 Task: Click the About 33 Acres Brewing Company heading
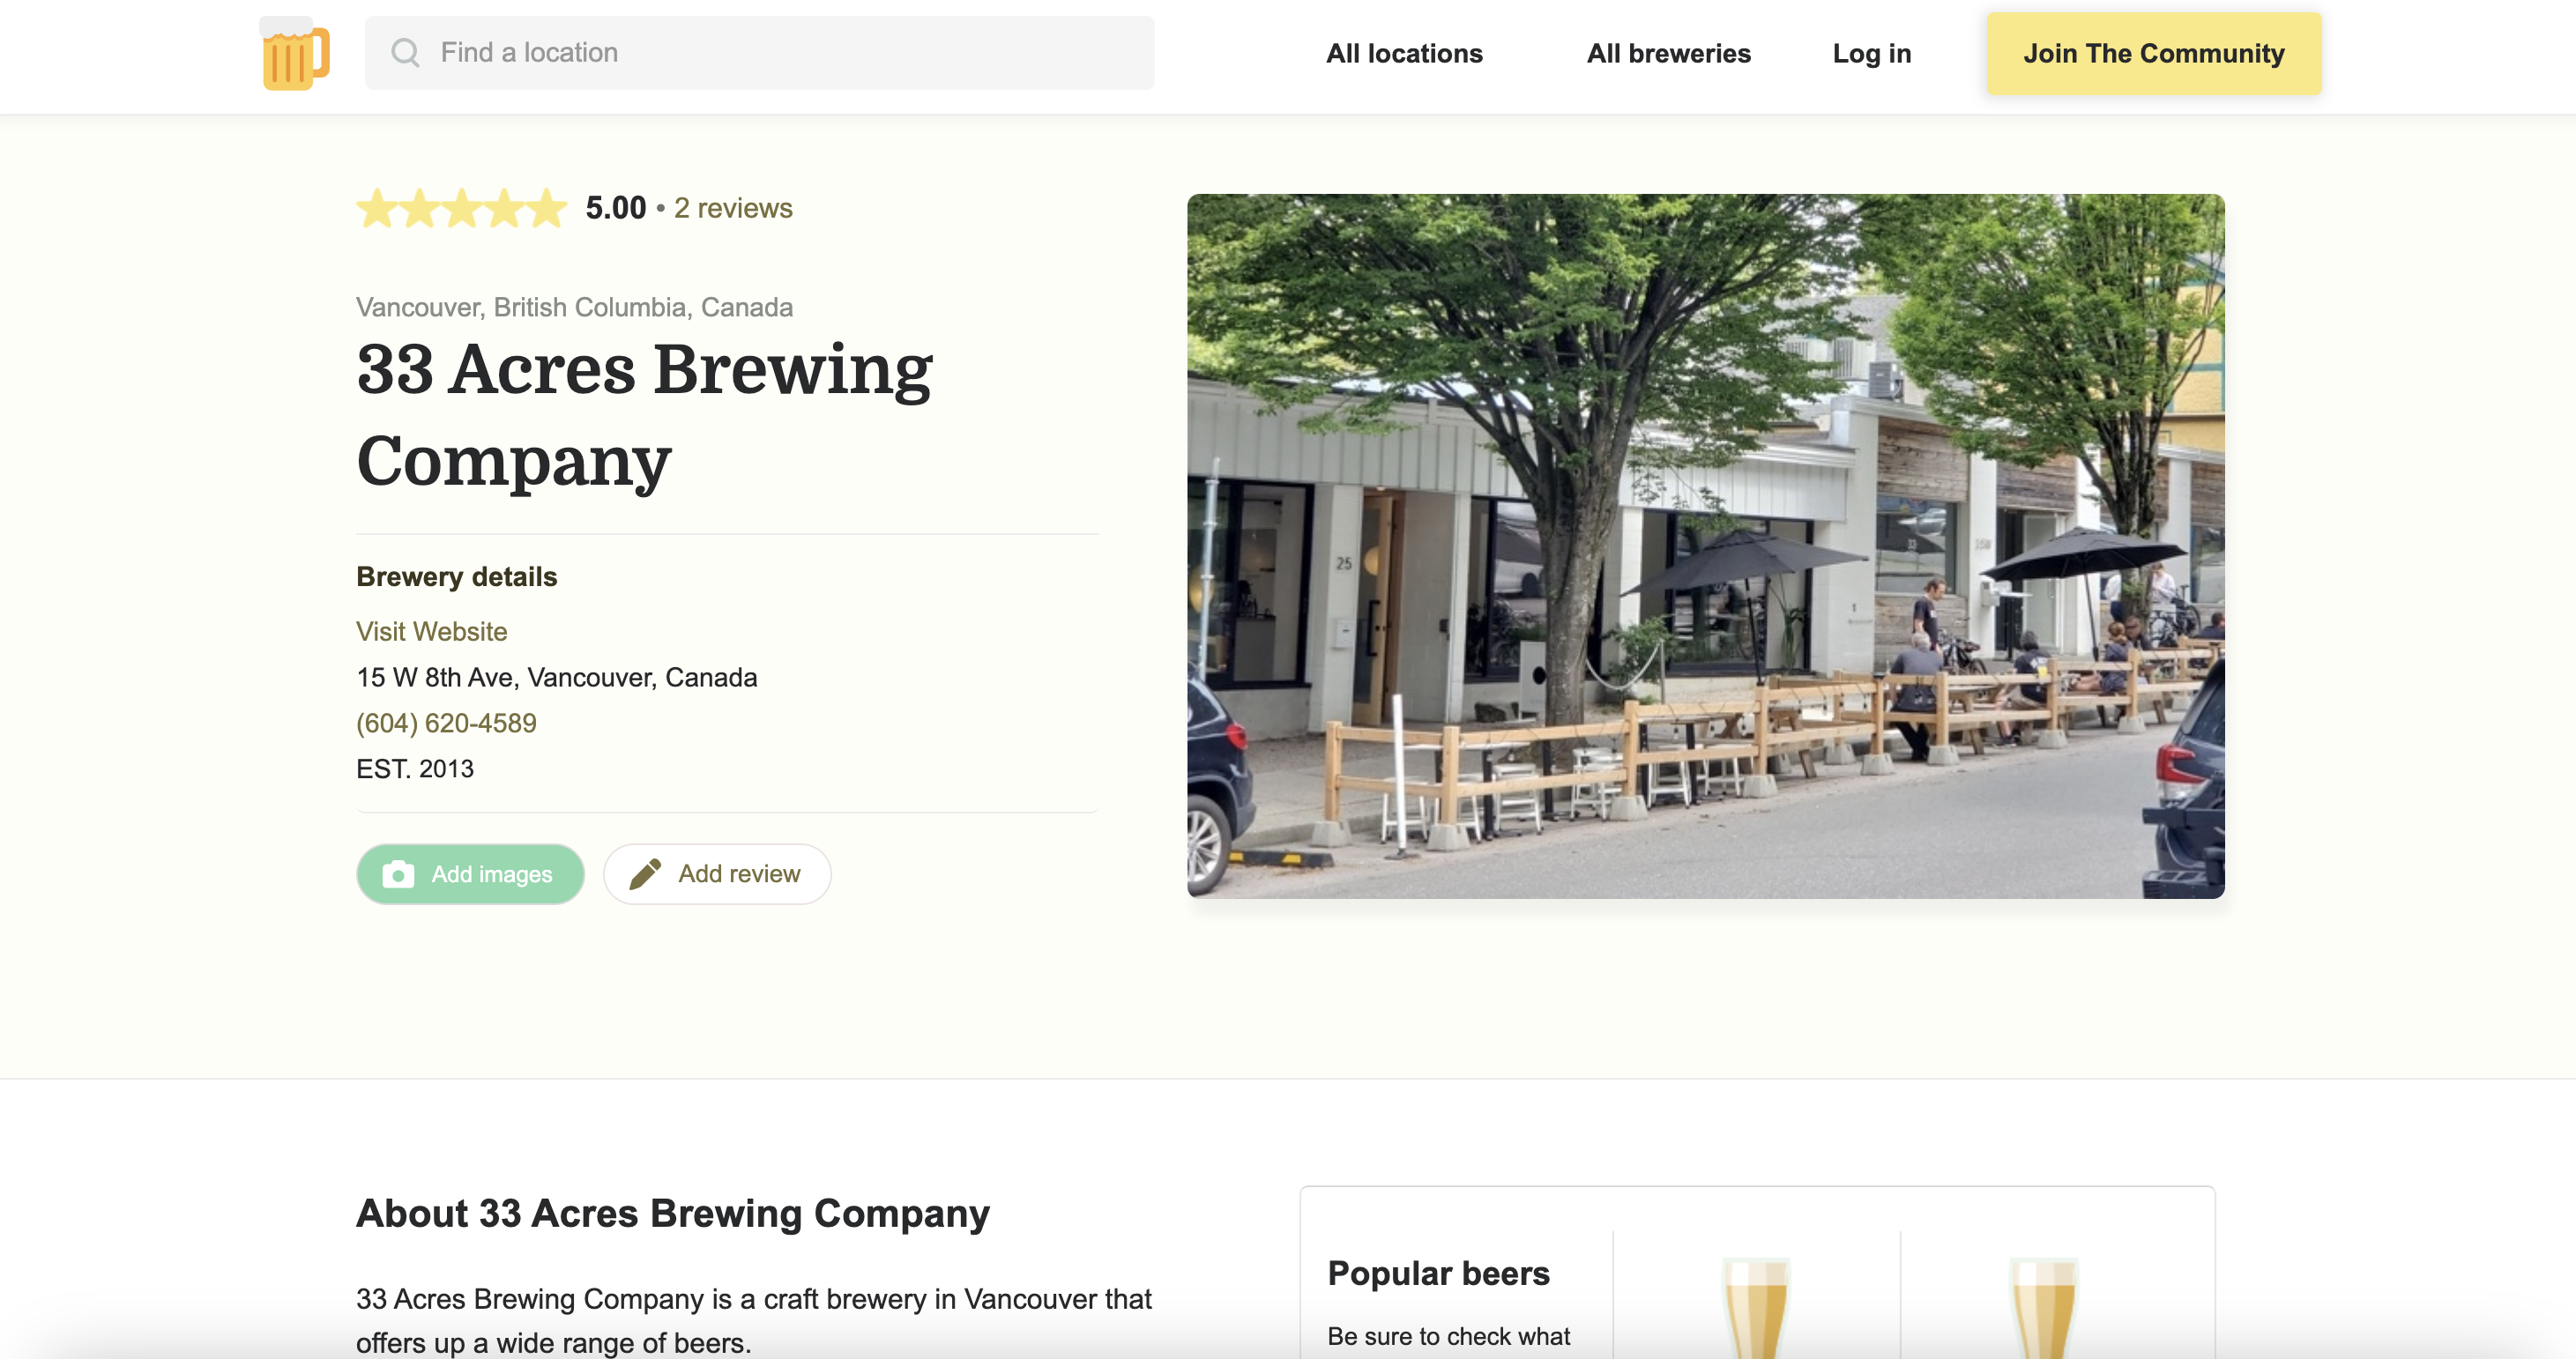[672, 1213]
